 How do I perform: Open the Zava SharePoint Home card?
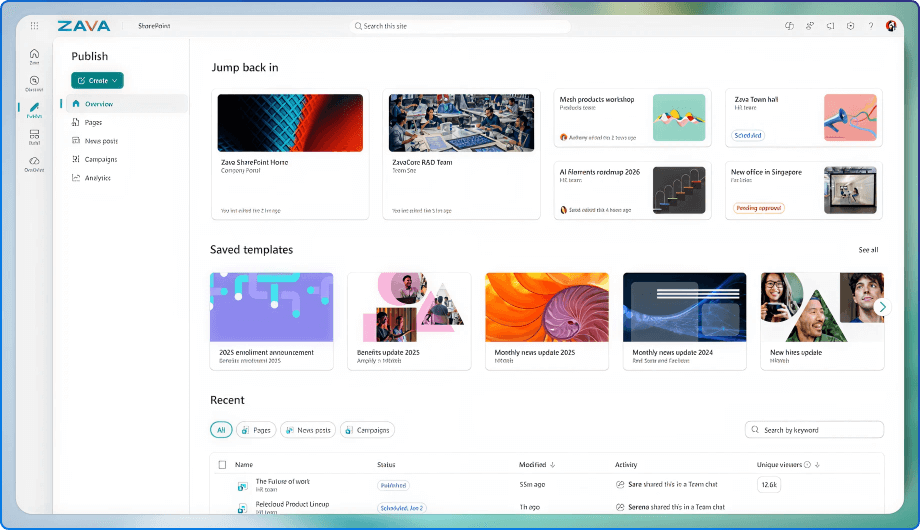tap(290, 154)
